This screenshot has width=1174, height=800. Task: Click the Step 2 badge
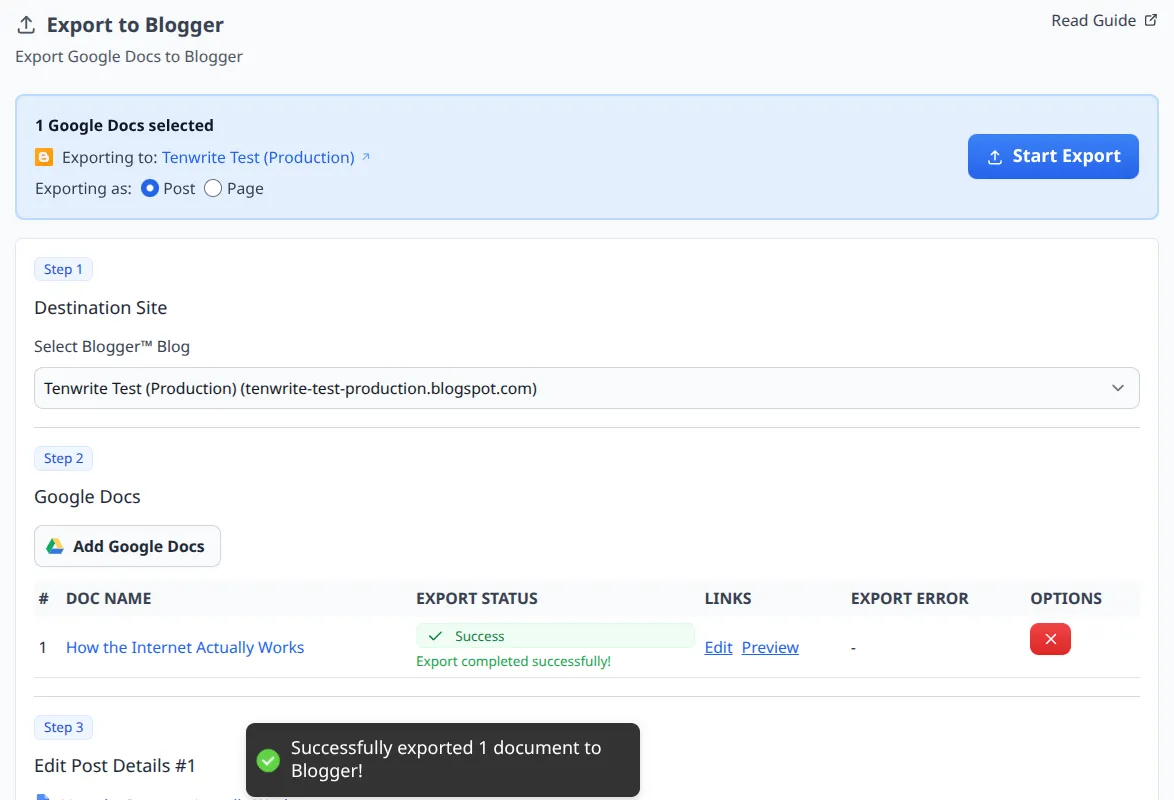[x=63, y=458]
